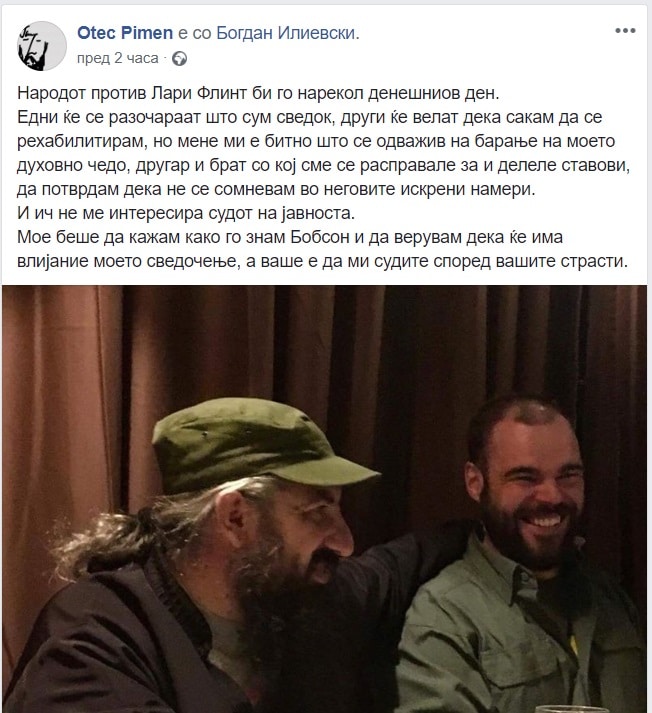The image size is (652, 713).
Task: Open the attached post photo
Action: [325, 499]
